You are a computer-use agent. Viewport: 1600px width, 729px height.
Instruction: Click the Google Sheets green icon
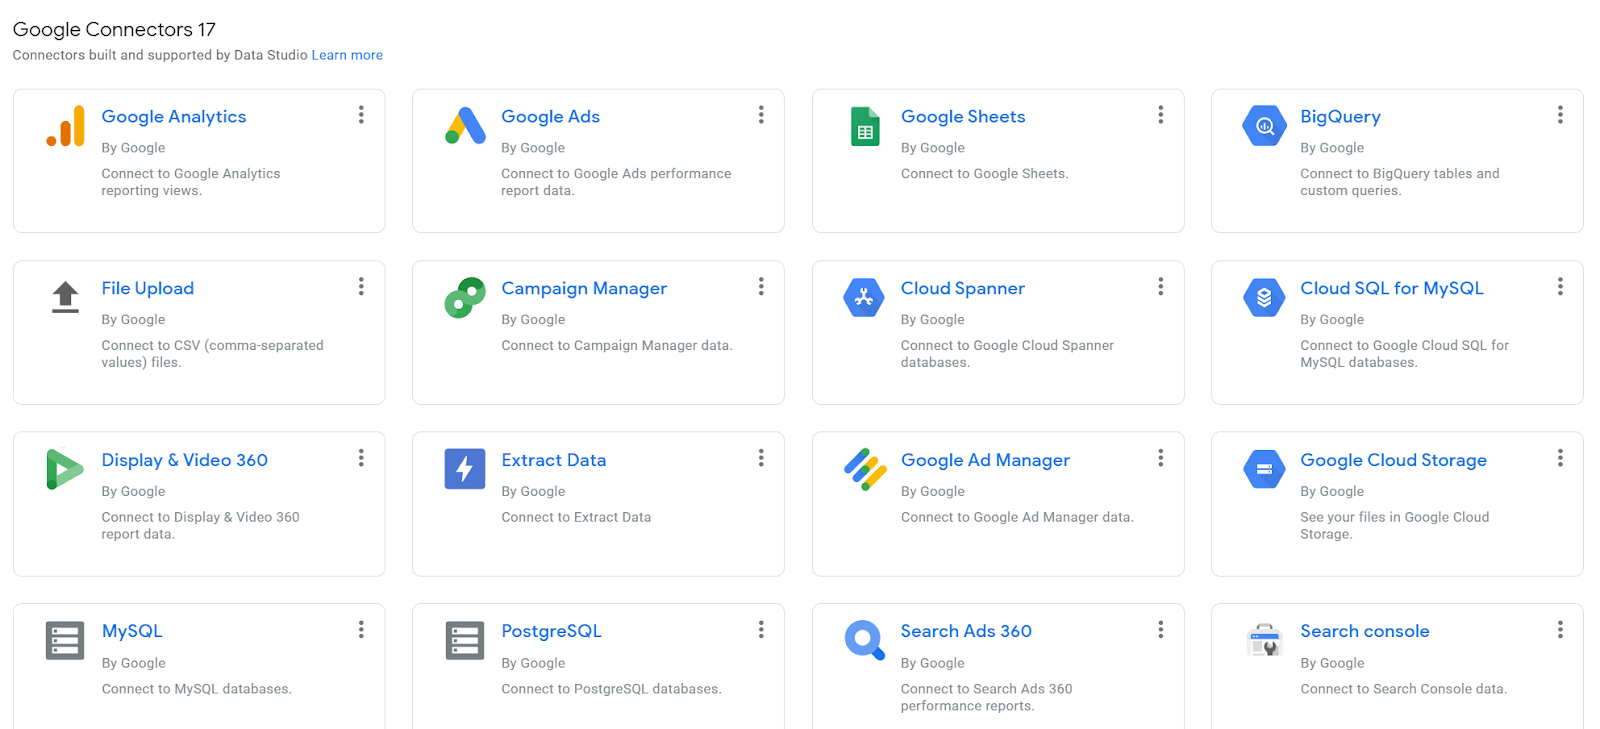pos(865,127)
